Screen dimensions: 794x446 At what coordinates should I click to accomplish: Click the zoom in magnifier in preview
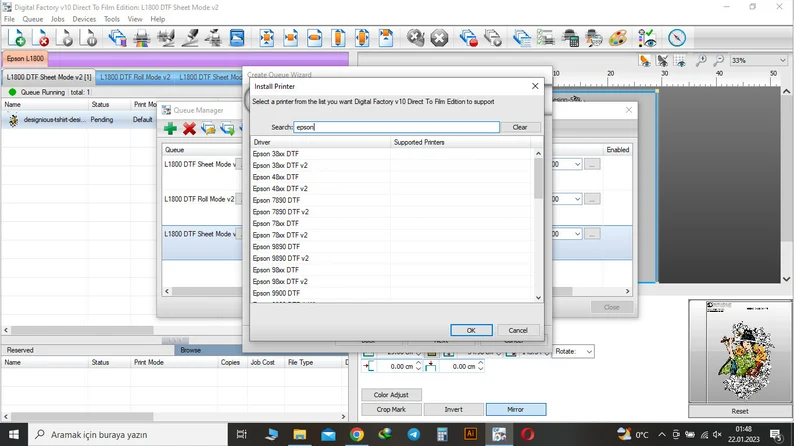701,61
